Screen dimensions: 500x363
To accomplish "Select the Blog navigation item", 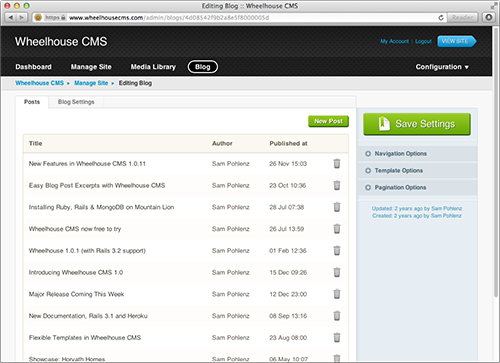I will (x=203, y=67).
